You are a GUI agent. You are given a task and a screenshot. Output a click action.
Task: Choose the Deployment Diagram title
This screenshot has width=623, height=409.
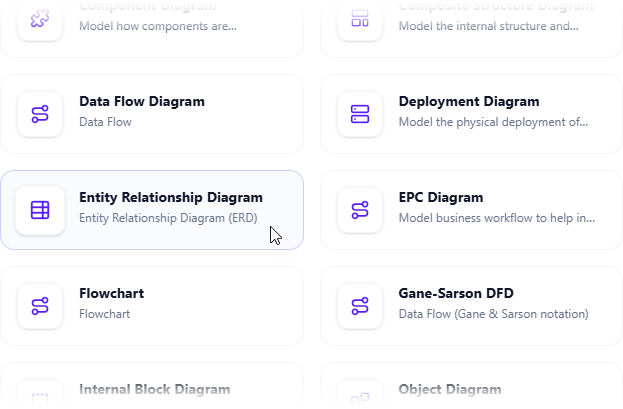coord(469,102)
